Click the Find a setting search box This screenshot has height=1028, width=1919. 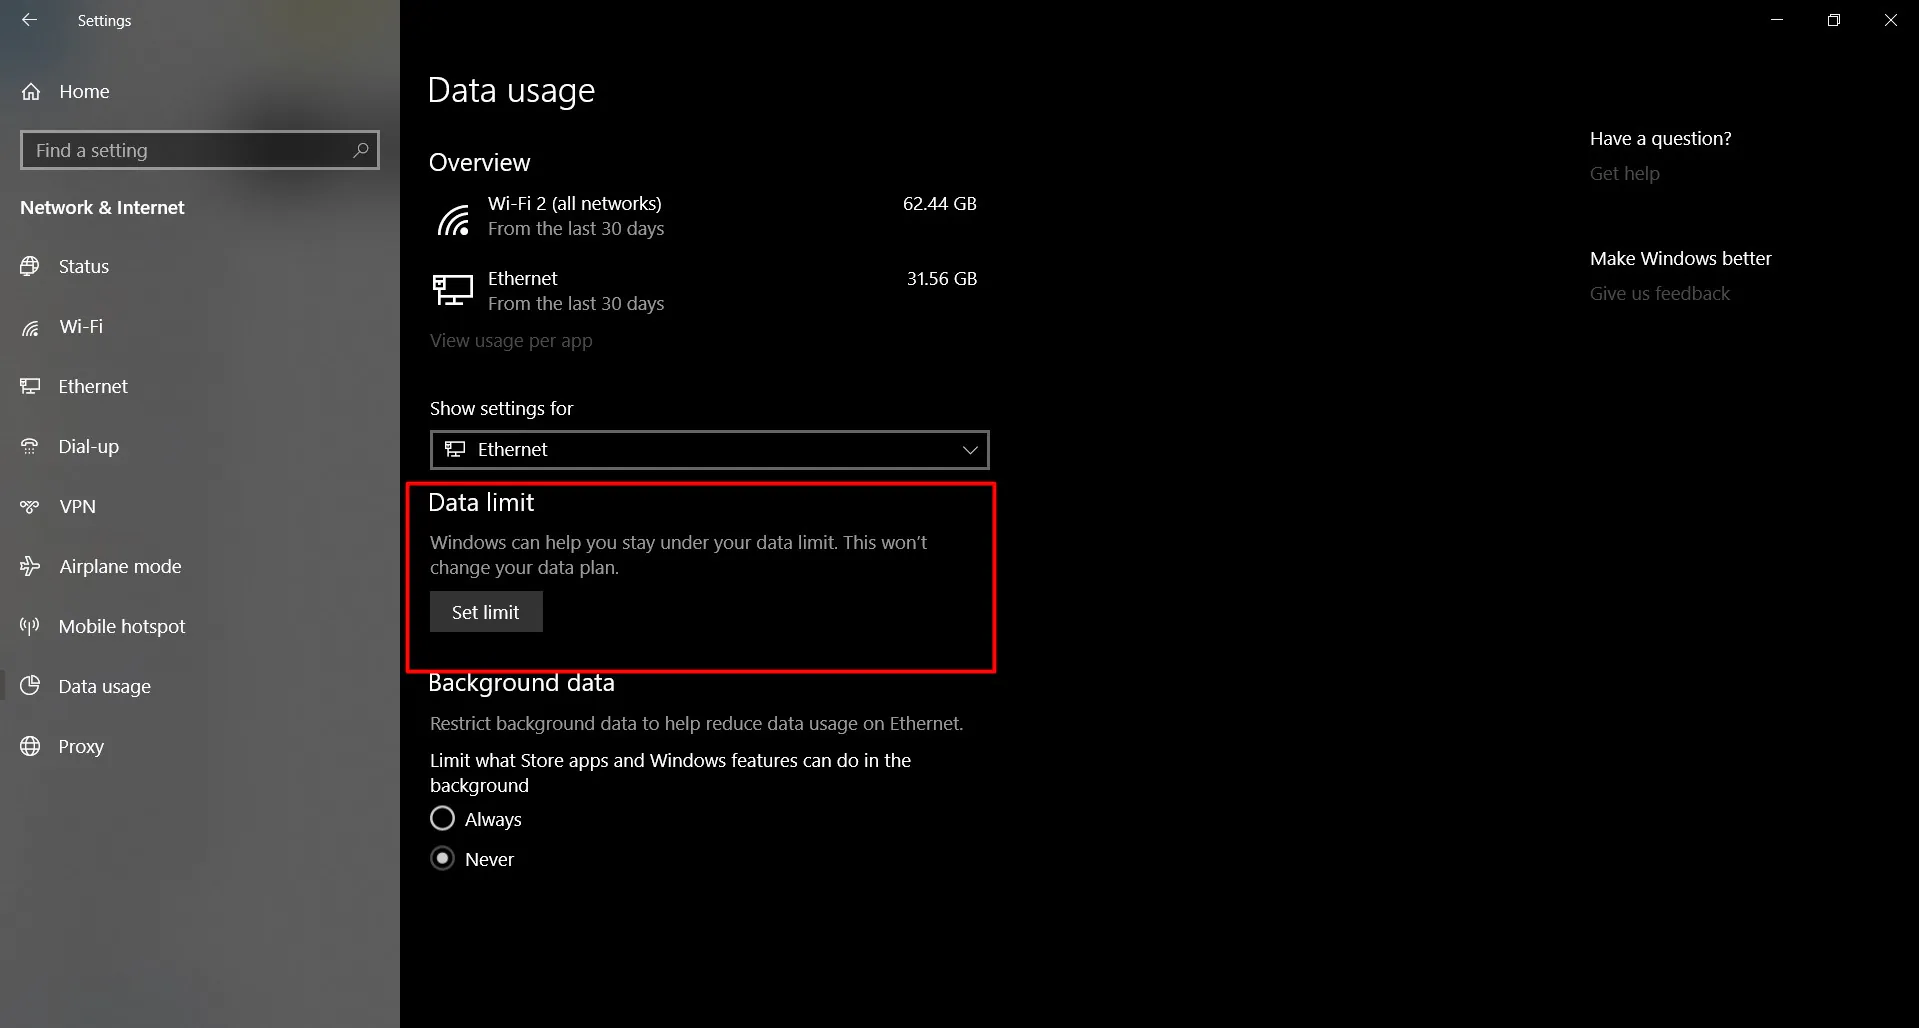click(x=200, y=150)
